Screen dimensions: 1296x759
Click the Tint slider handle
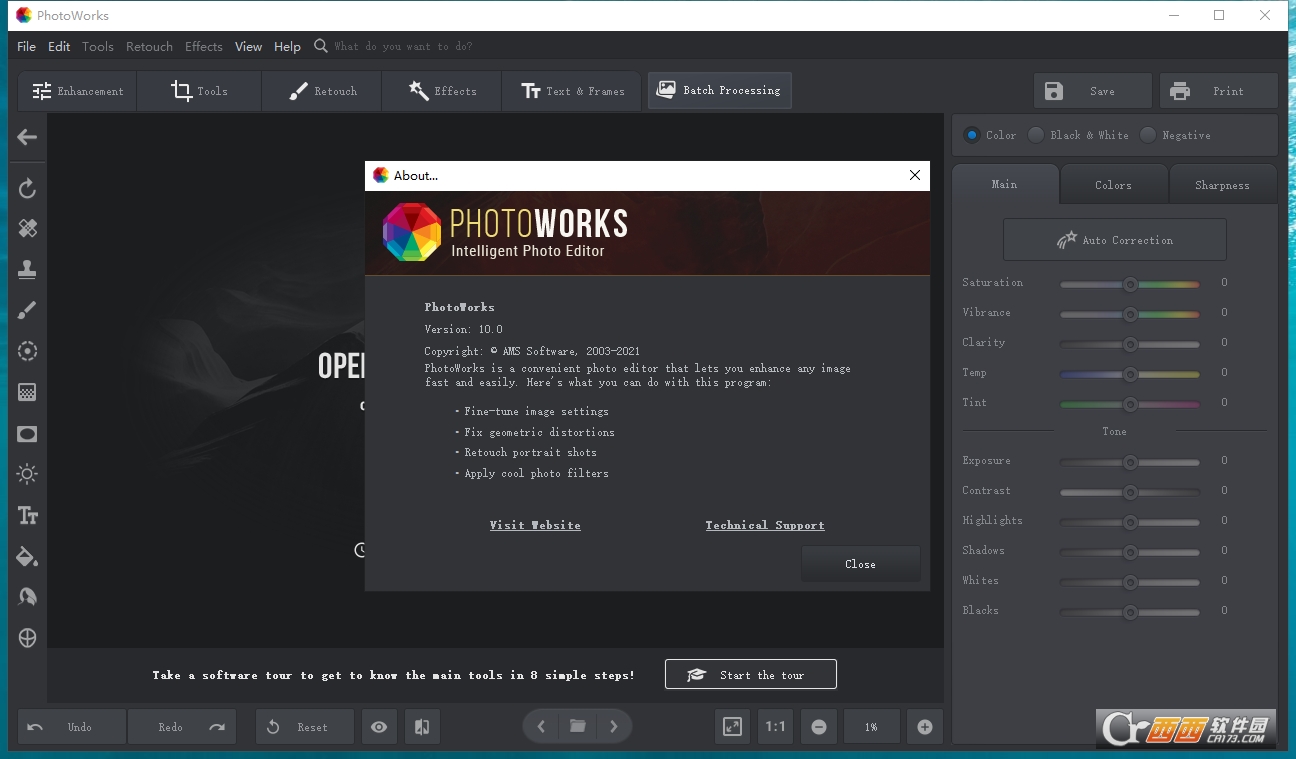[x=1130, y=404]
